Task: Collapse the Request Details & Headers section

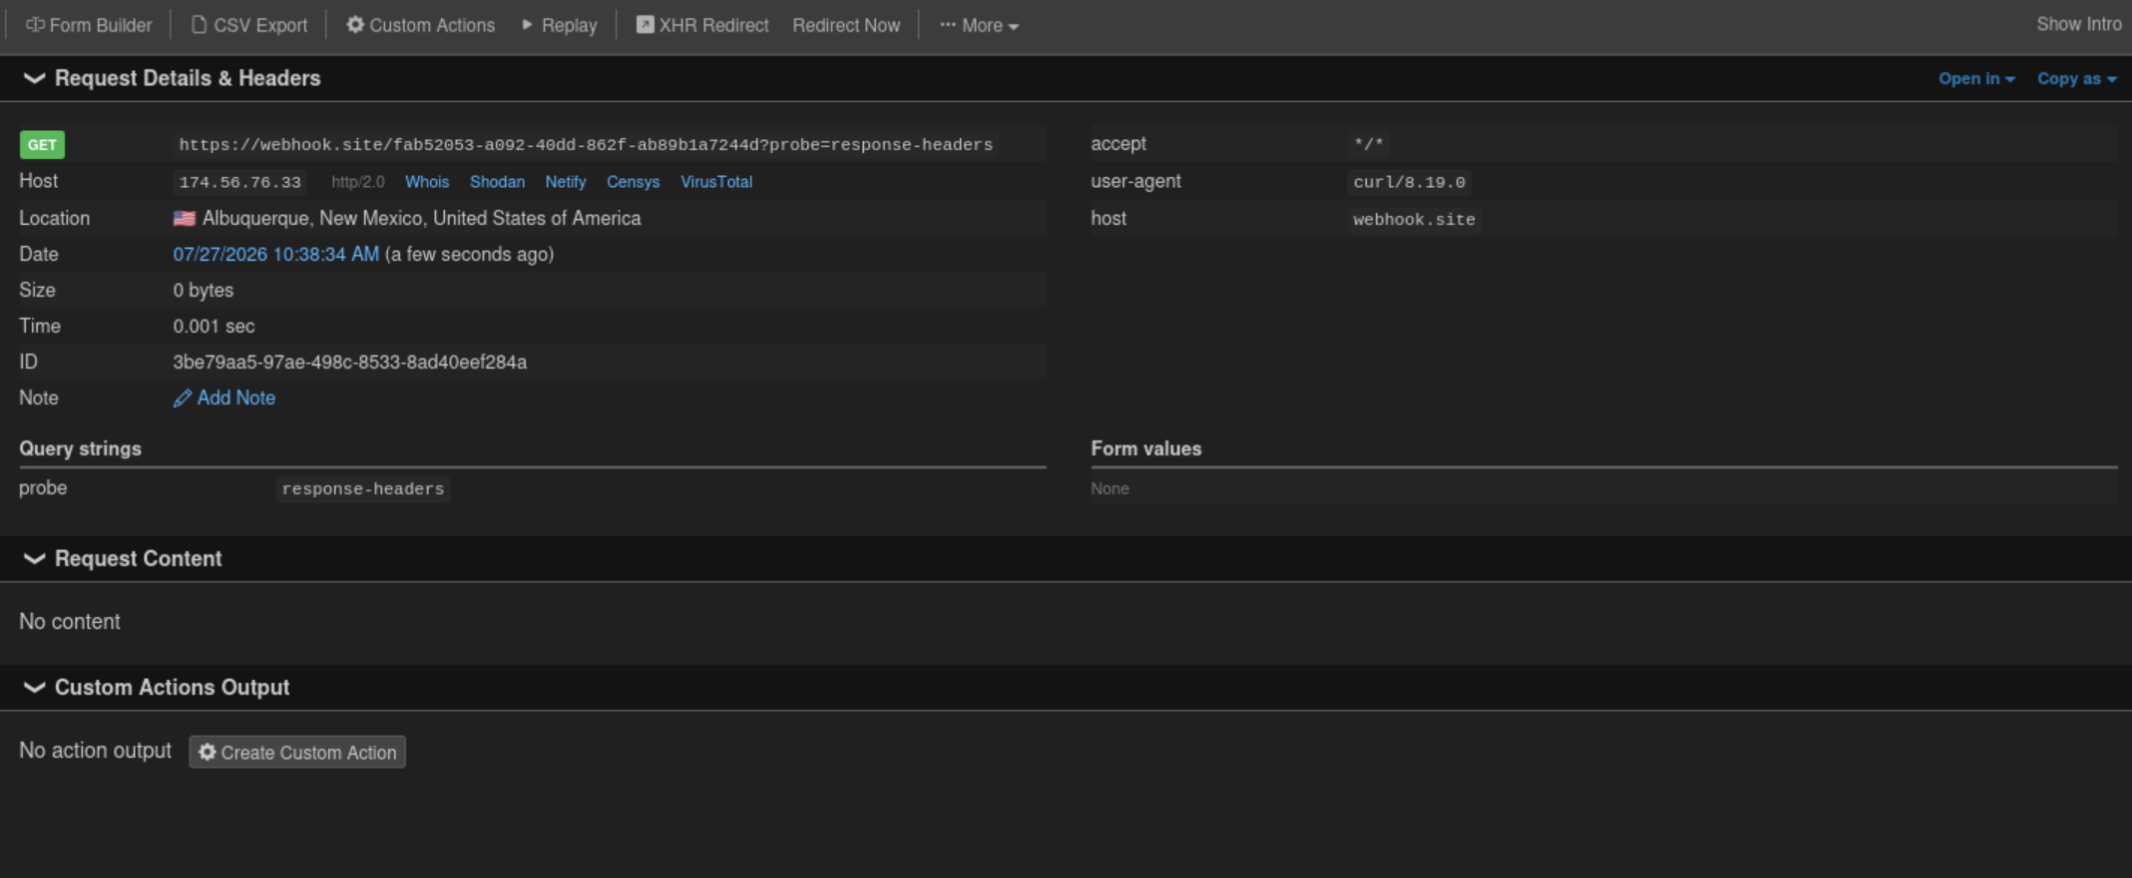Action: click(34, 78)
